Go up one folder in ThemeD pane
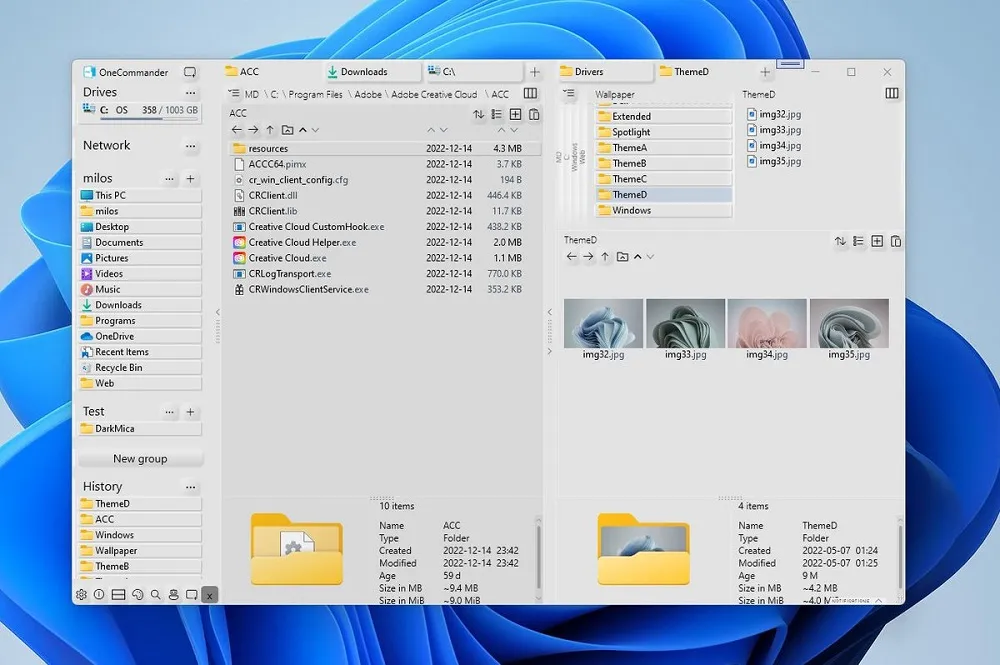 605,257
